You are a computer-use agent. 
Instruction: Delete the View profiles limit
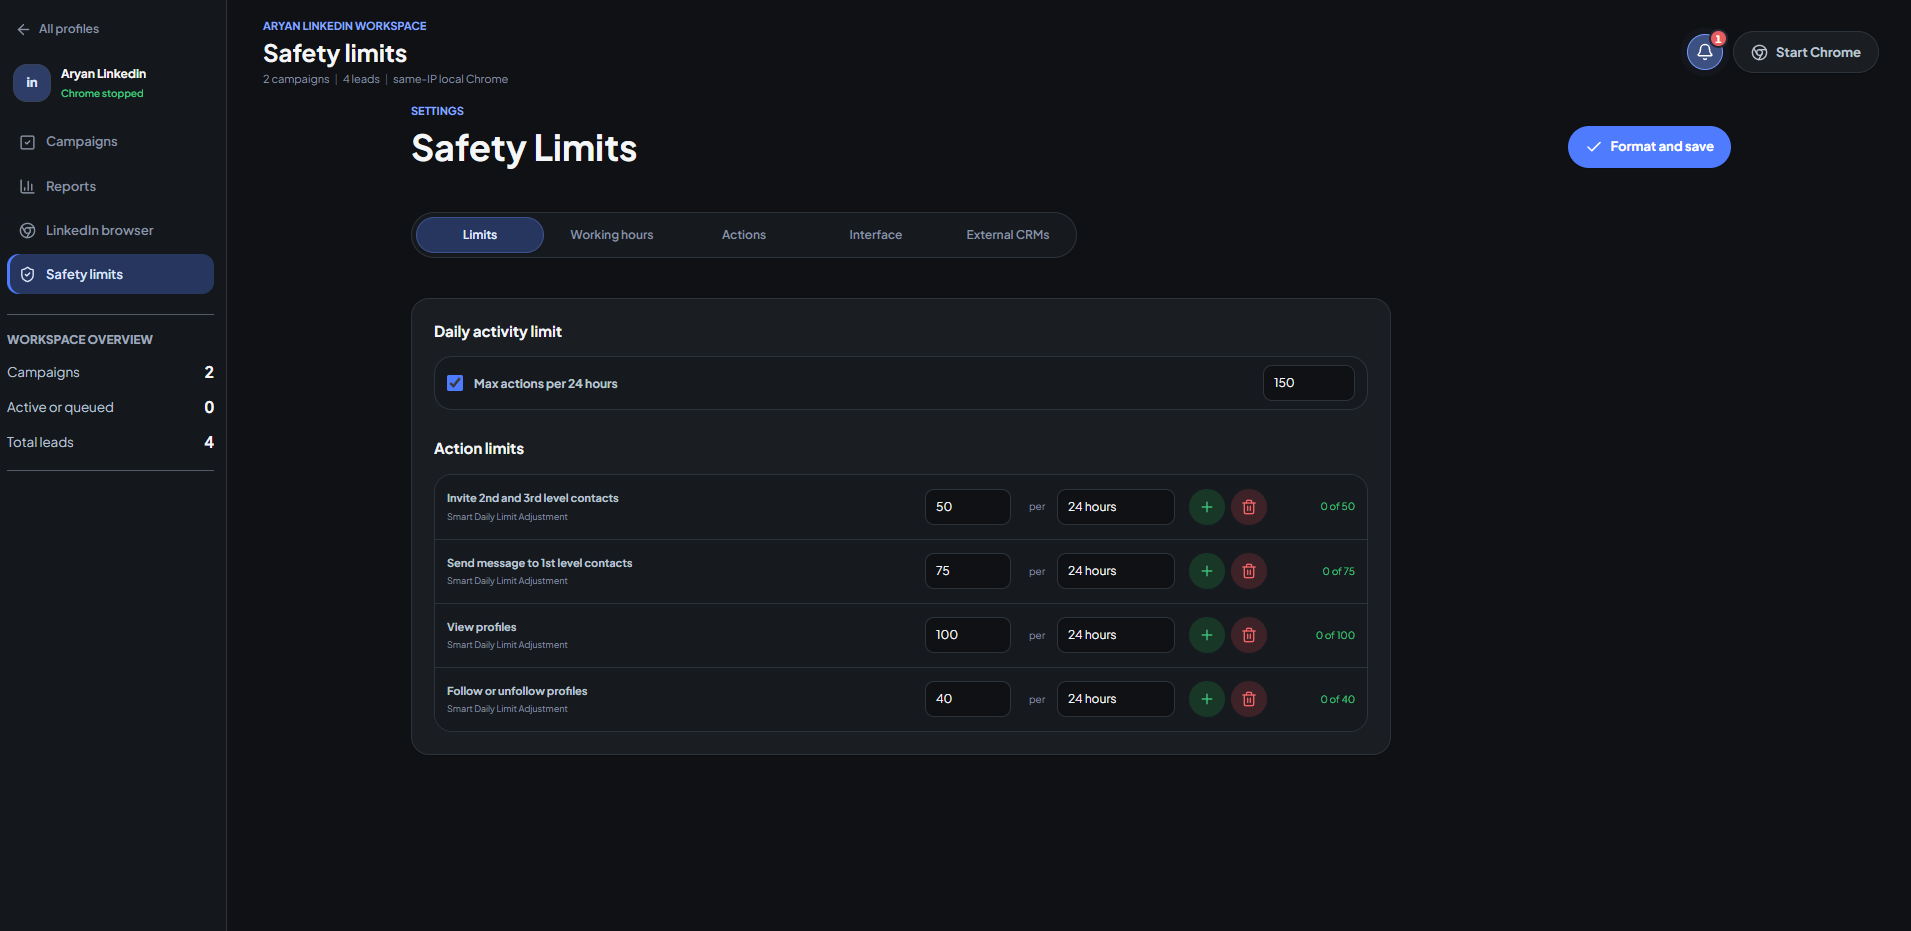coord(1248,635)
